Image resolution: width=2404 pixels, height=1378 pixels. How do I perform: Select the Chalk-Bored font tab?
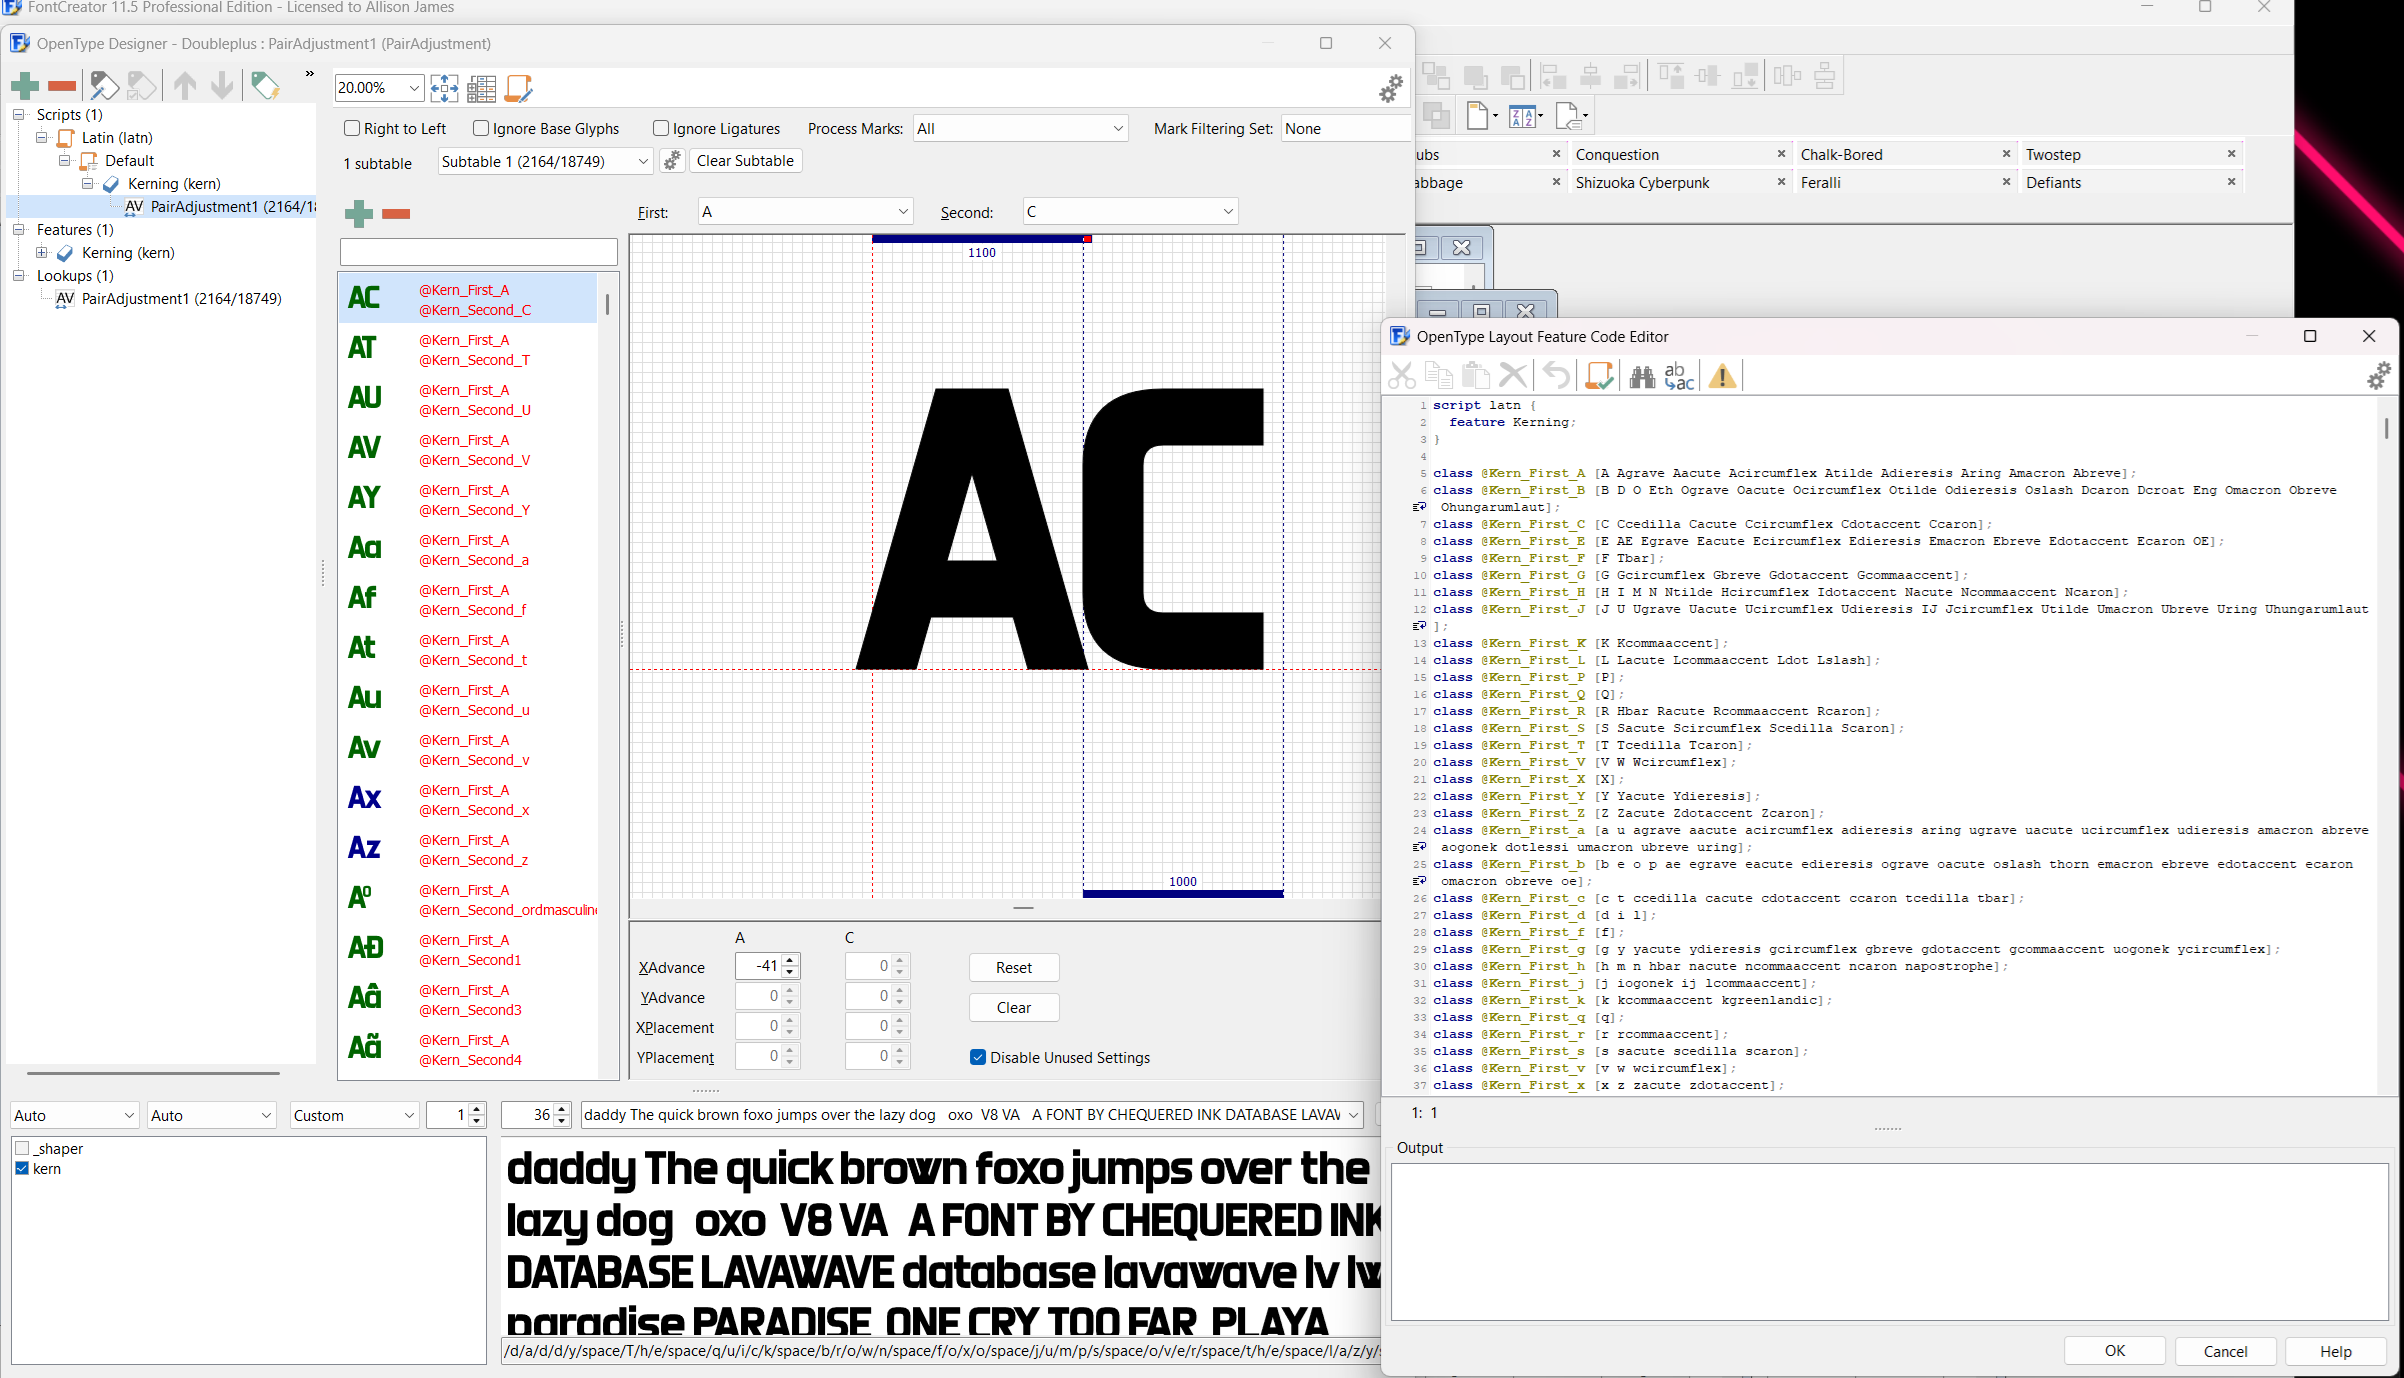point(1841,154)
